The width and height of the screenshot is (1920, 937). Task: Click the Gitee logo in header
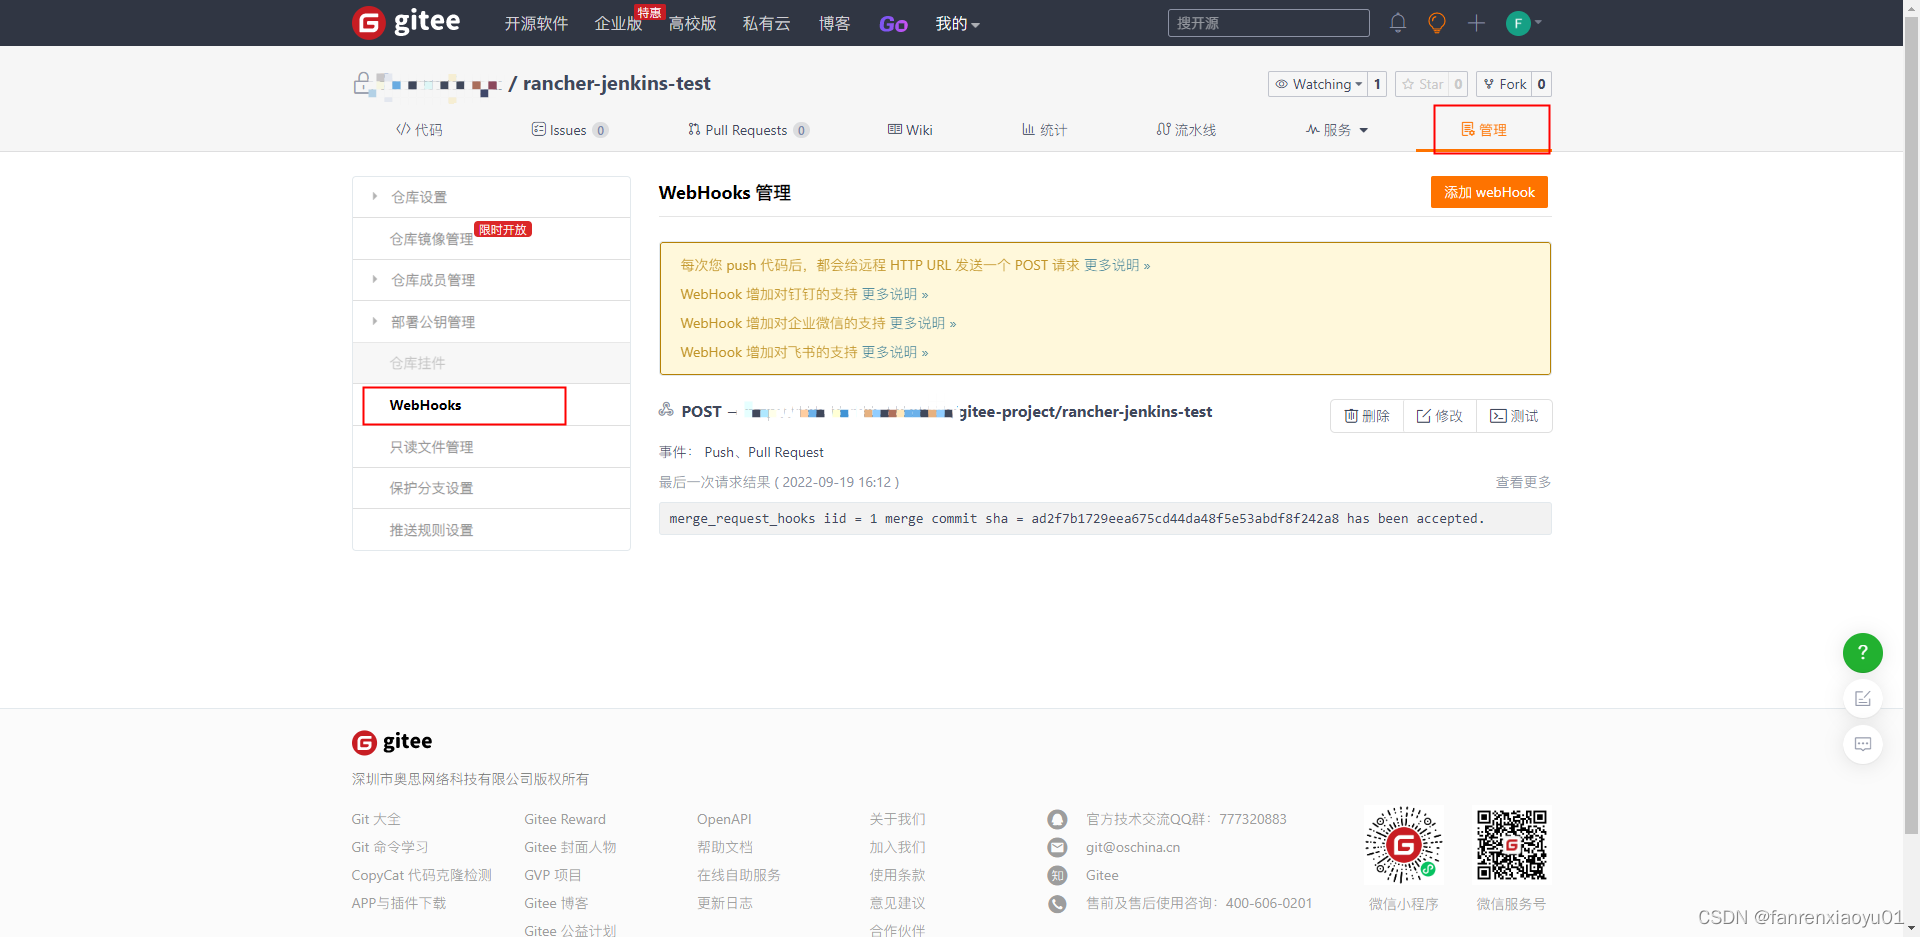point(406,22)
